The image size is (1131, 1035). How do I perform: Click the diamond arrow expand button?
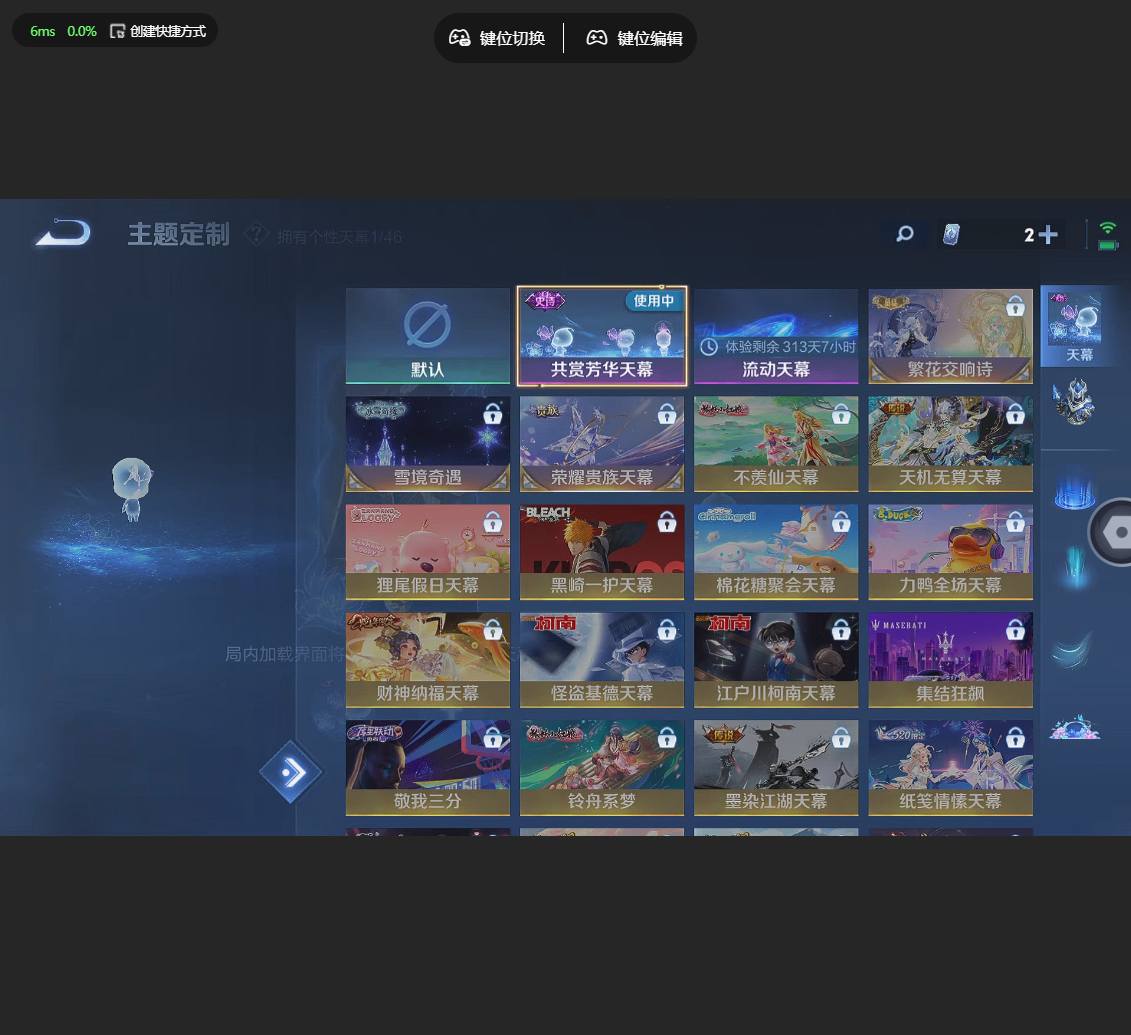(291, 772)
